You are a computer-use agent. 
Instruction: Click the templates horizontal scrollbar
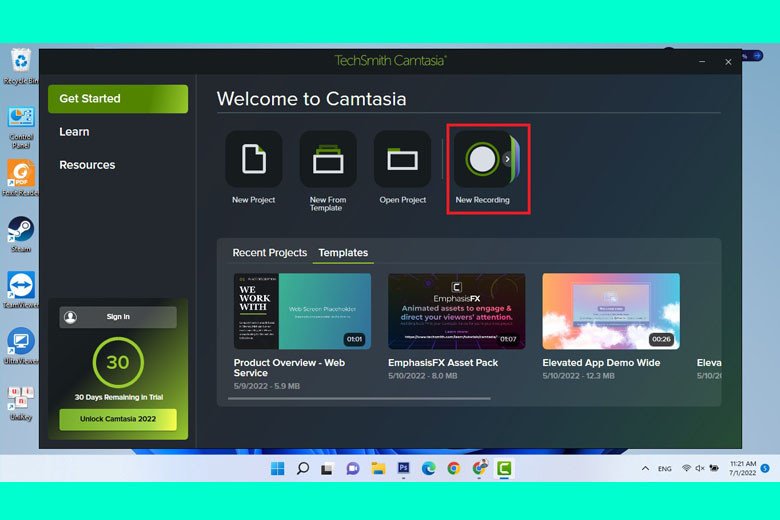pyautogui.click(x=359, y=398)
